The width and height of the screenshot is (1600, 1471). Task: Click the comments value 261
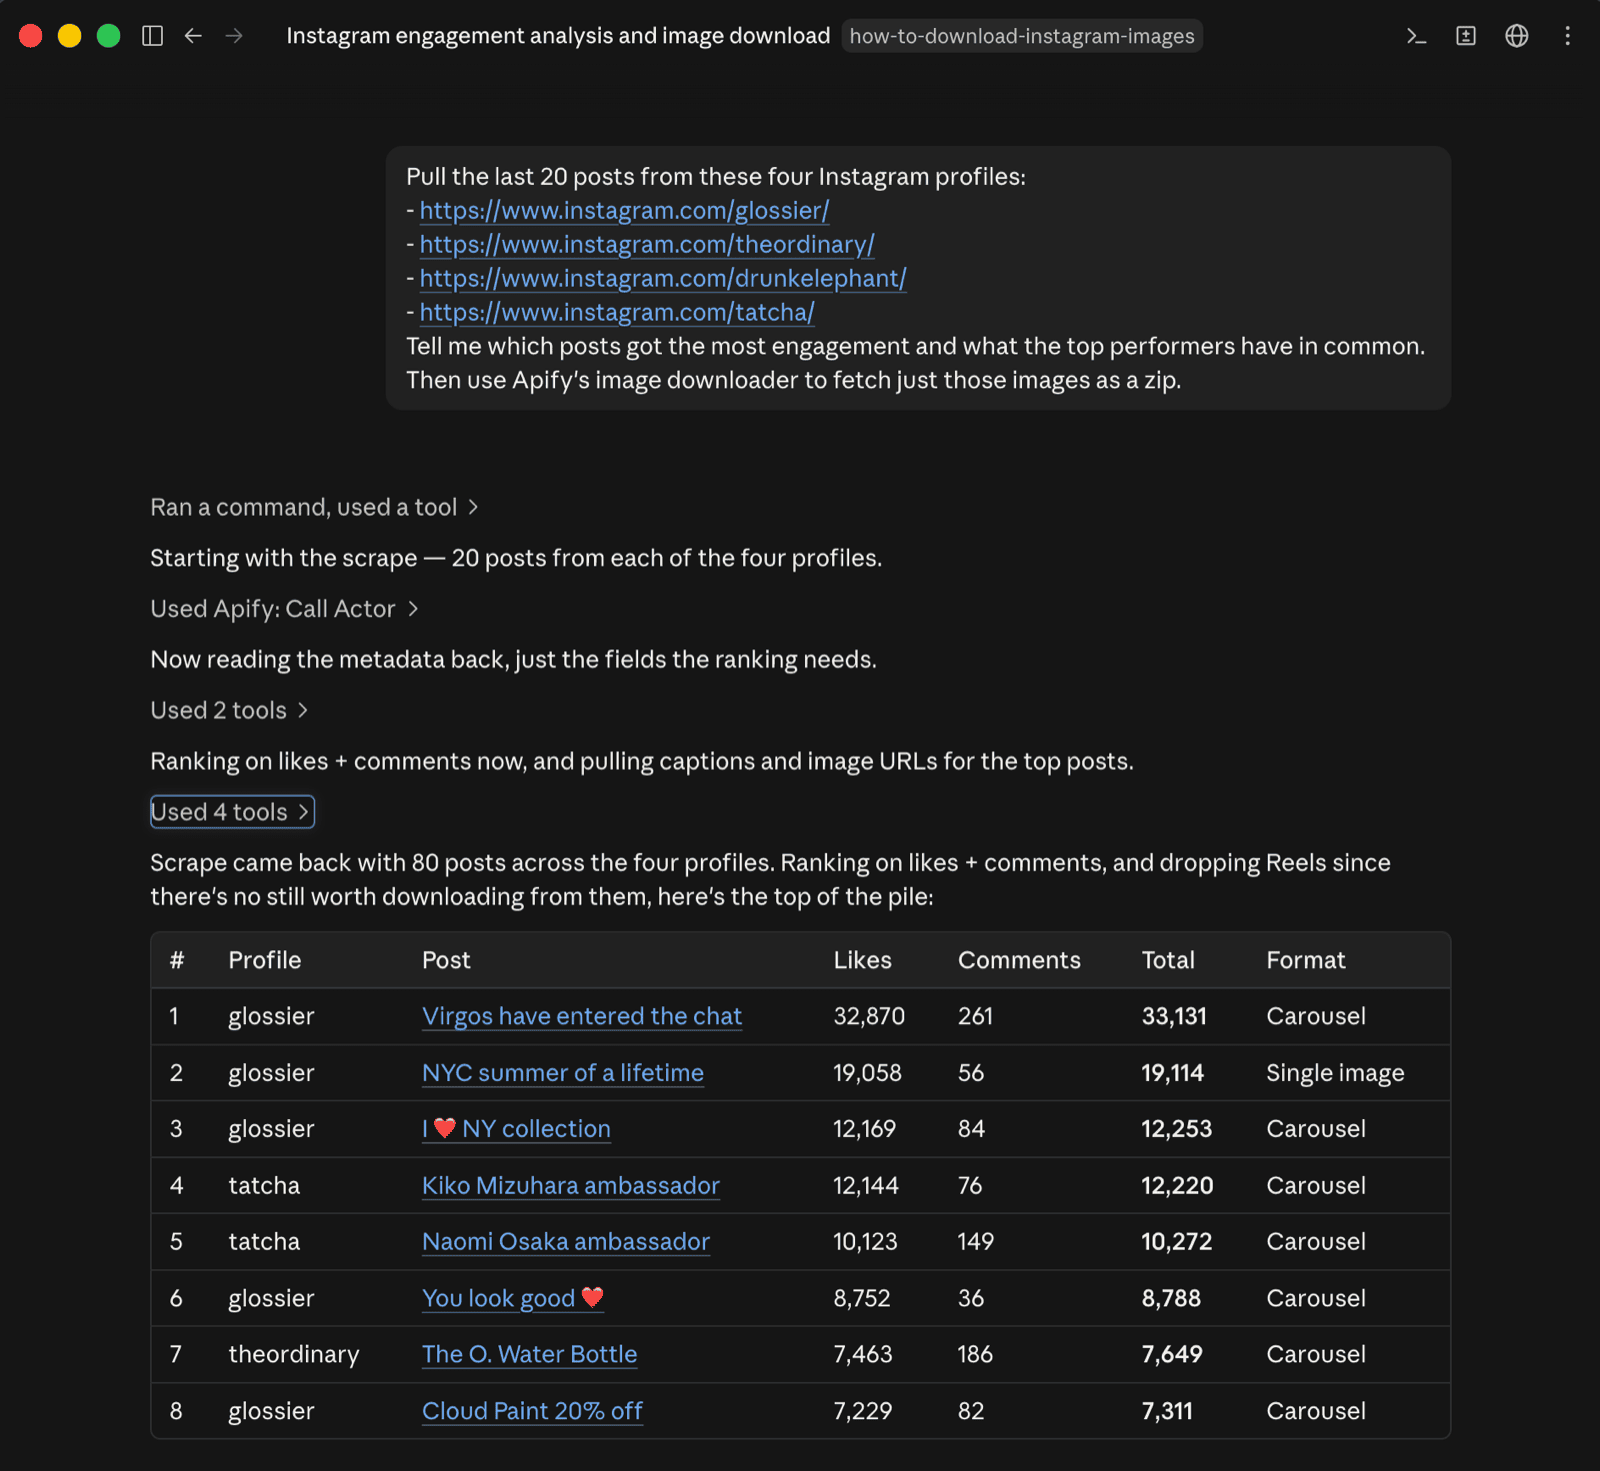(x=976, y=1016)
